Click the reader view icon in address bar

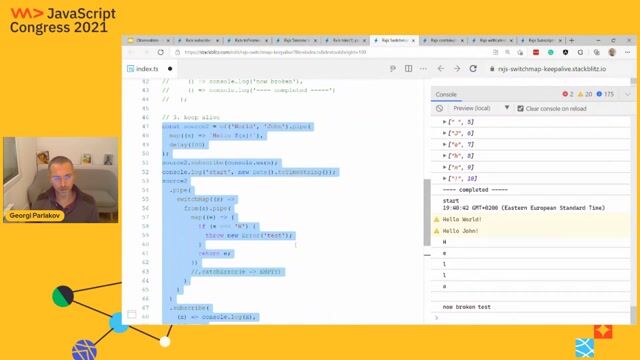click(x=496, y=52)
